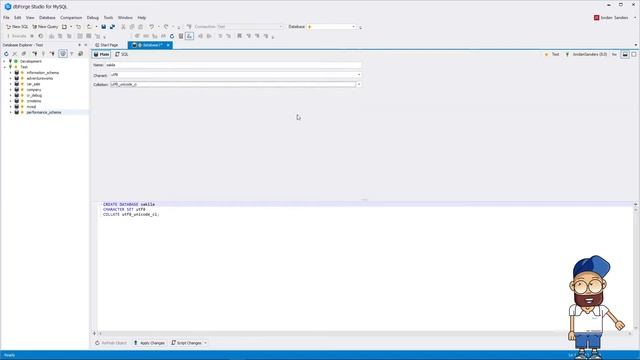
Task: Select adventureworks database in the tree
Action: (40, 78)
